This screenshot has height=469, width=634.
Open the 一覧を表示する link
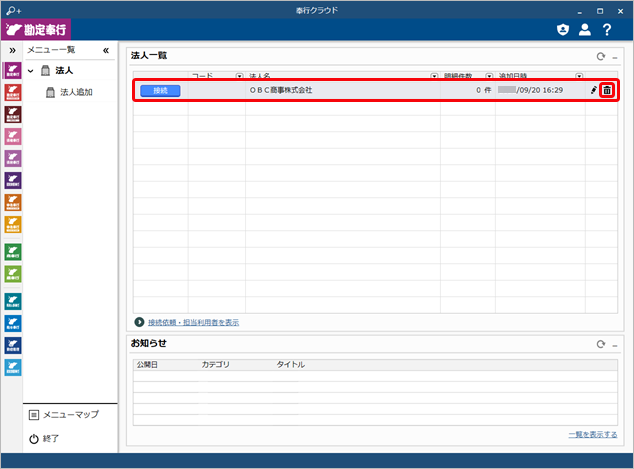point(593,435)
